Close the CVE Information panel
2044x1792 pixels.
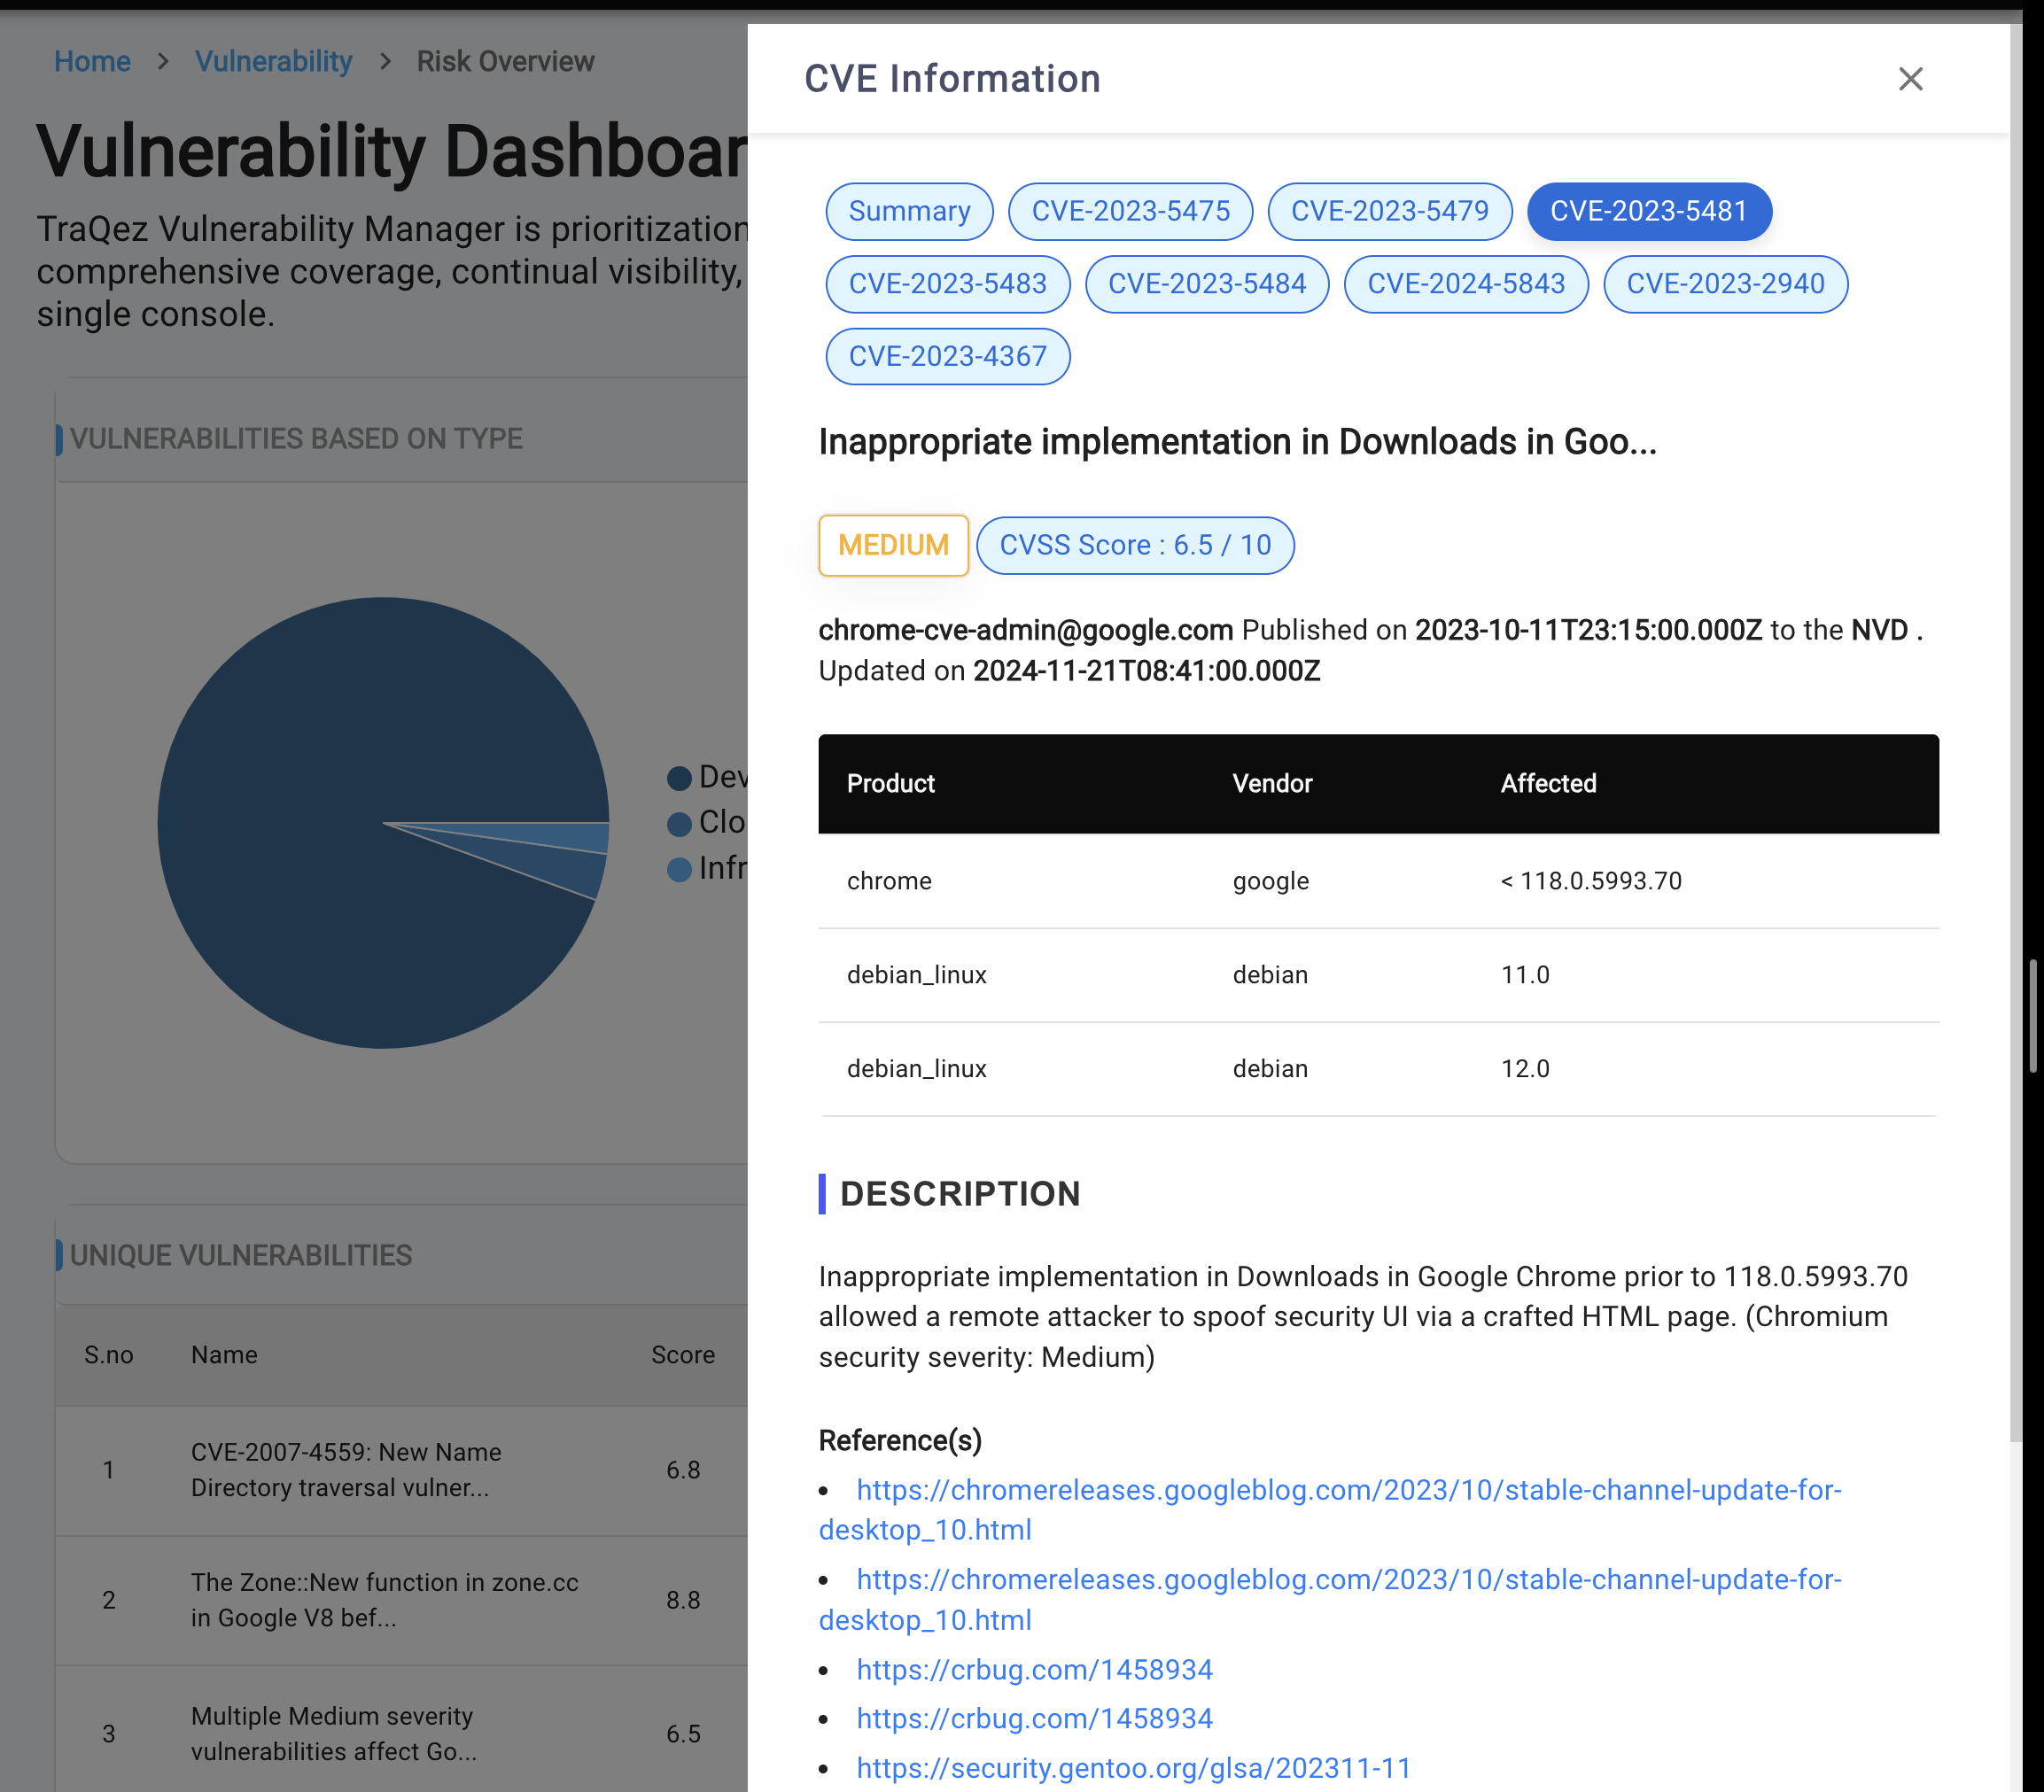click(x=1910, y=79)
